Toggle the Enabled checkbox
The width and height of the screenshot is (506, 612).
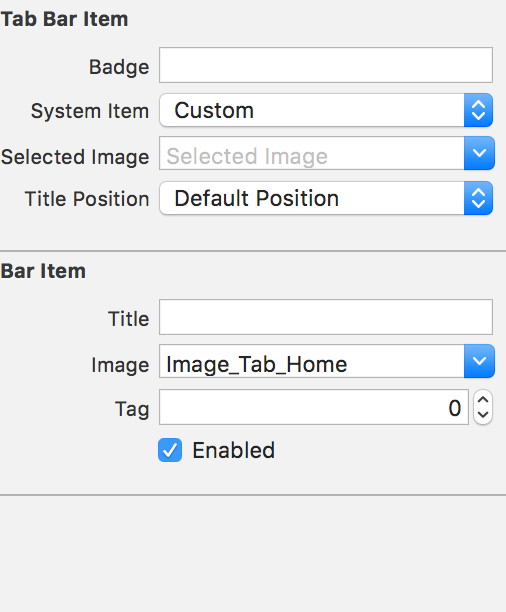[170, 450]
